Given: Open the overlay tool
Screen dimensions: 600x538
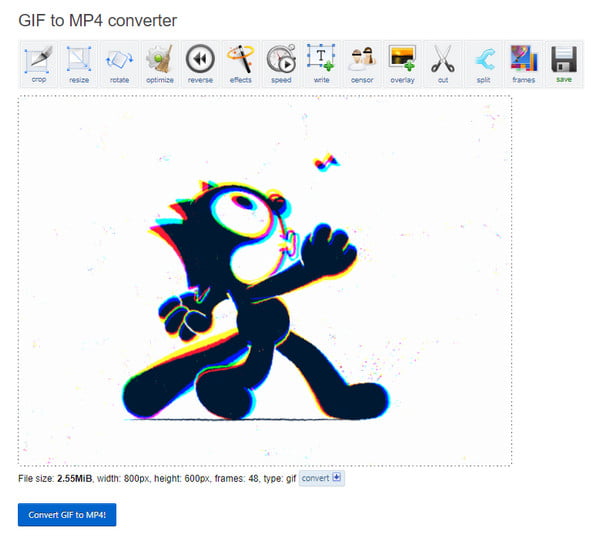Looking at the screenshot, I should coord(402,64).
